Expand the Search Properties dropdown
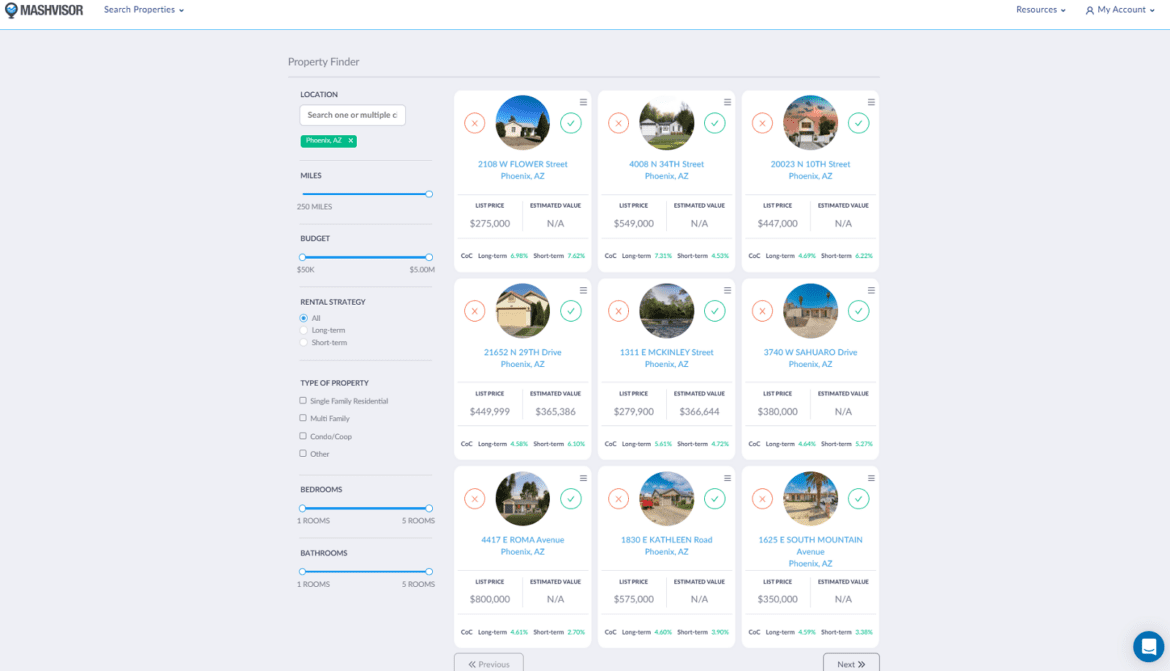This screenshot has width=1170, height=671. click(x=143, y=10)
